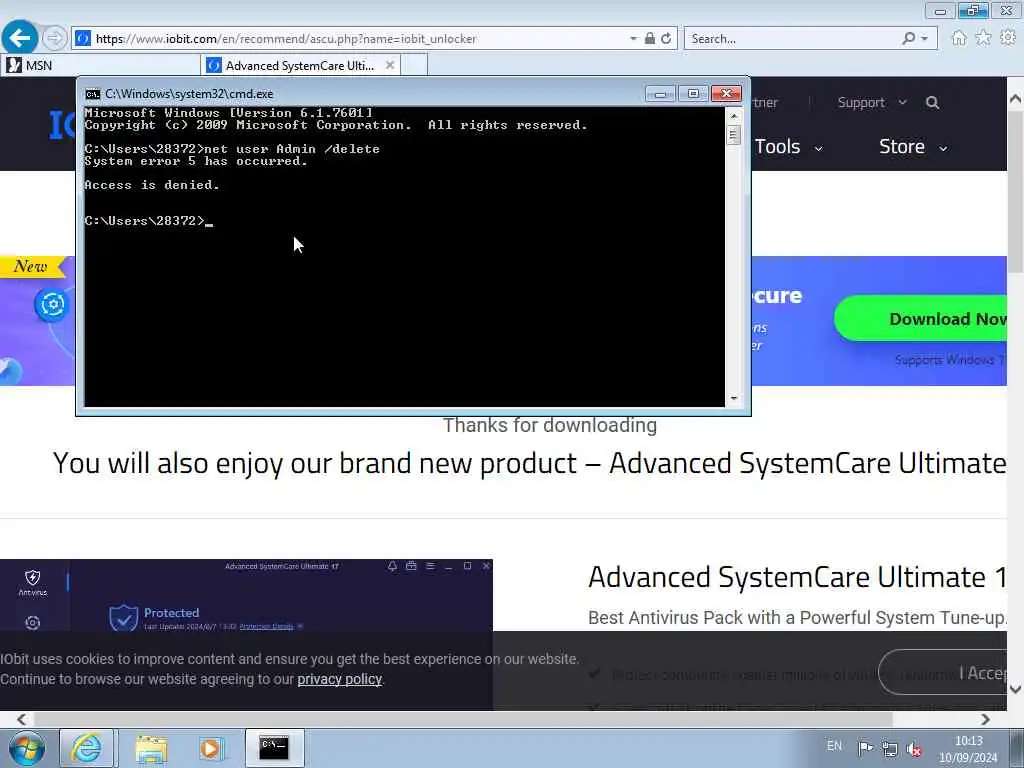Select the cmd.exe taskbar button
1024x768 pixels.
pyautogui.click(x=274, y=748)
